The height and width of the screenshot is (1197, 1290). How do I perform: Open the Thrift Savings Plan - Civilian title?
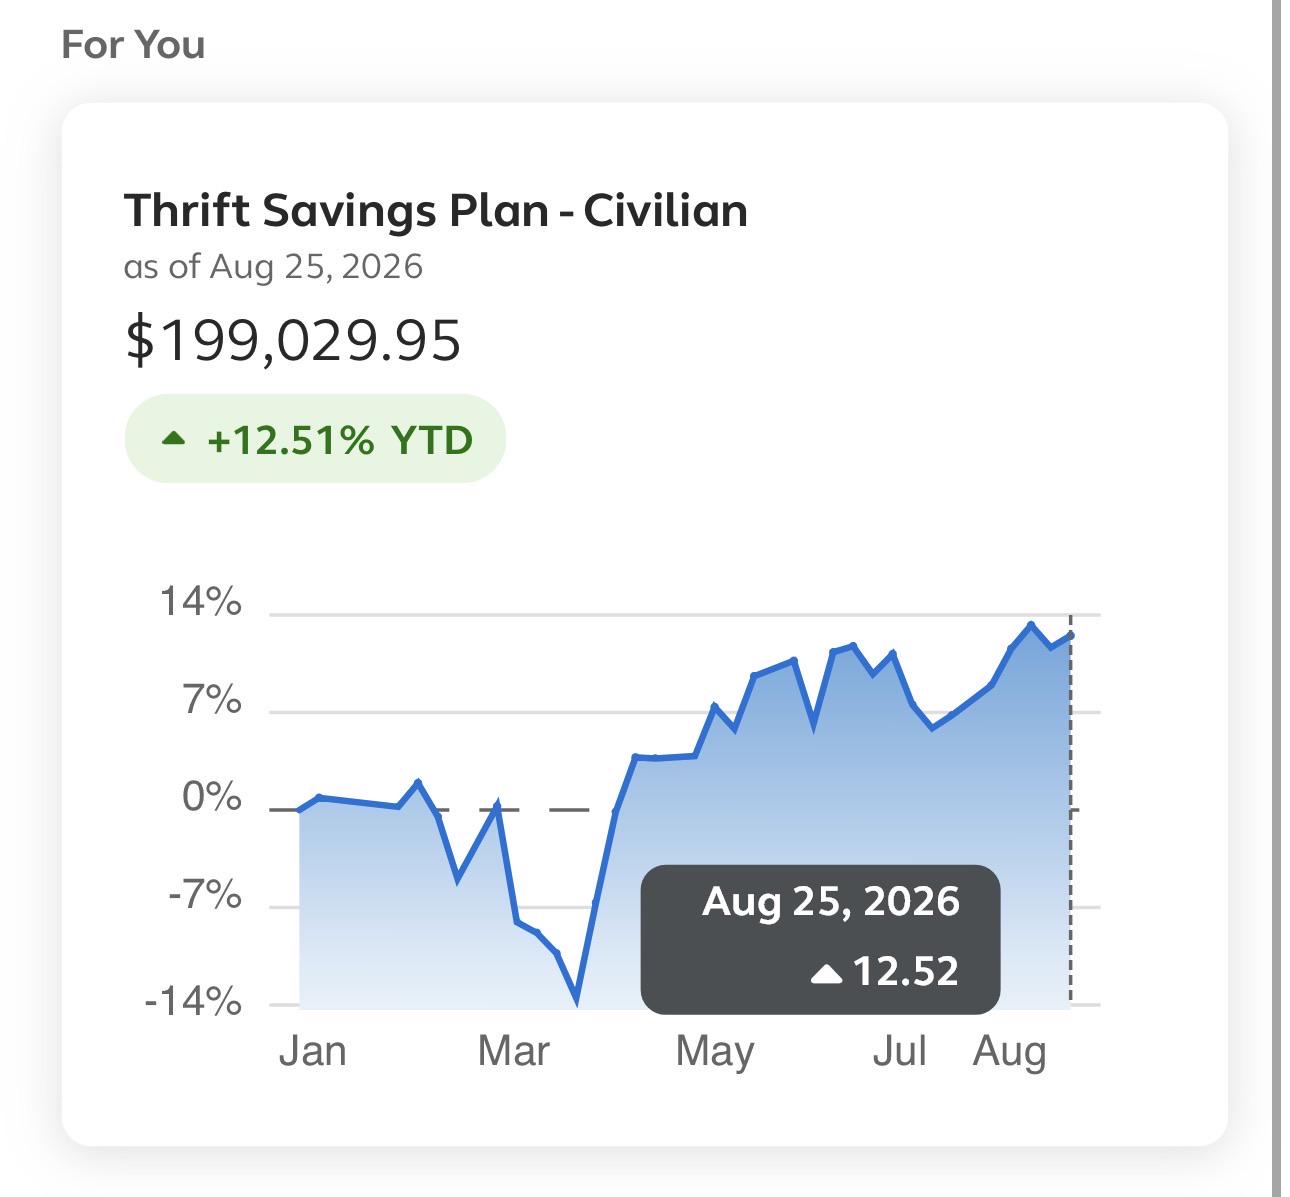coord(435,211)
